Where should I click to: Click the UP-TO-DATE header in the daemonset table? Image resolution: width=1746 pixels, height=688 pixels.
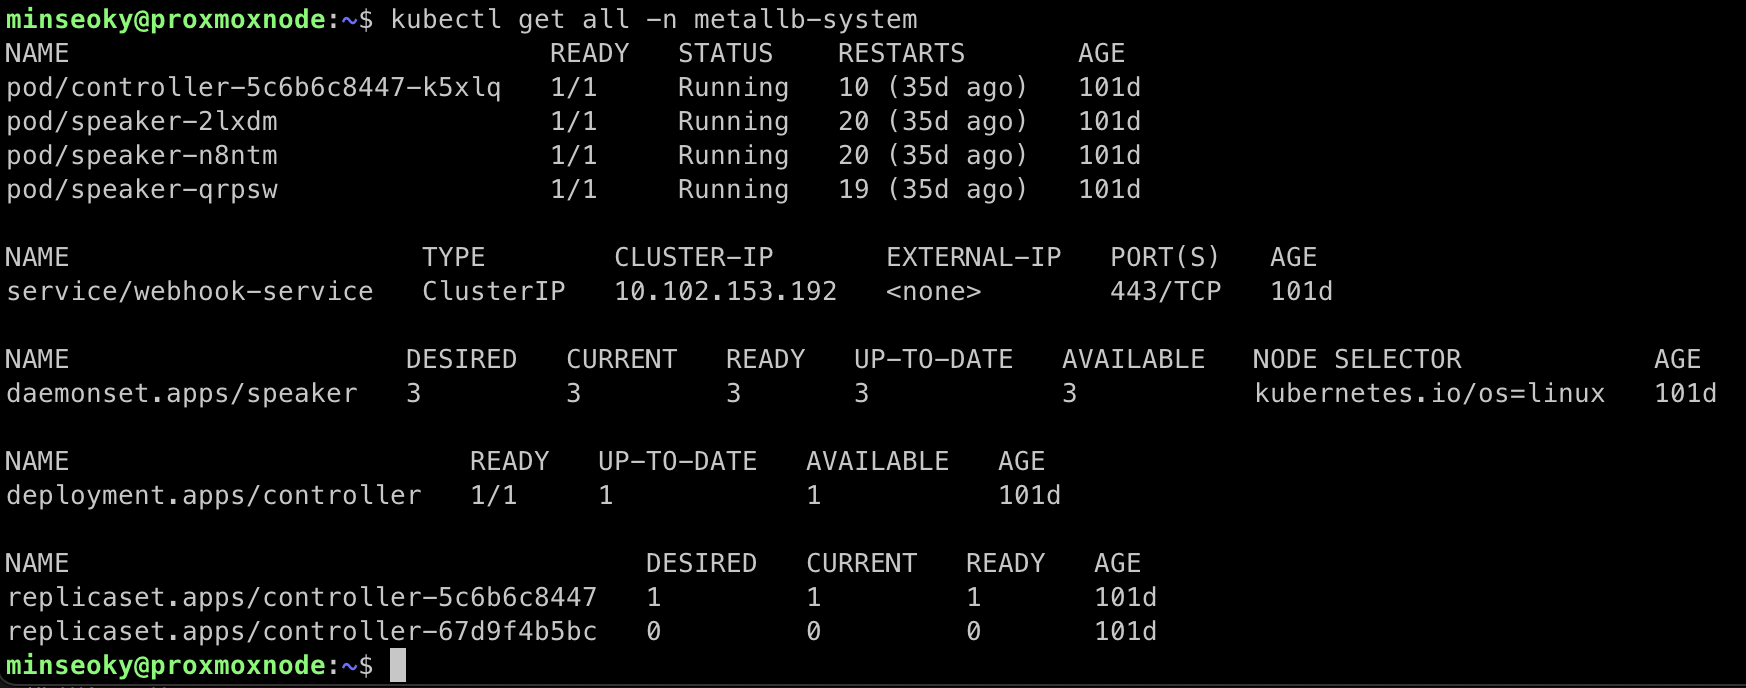933,360
